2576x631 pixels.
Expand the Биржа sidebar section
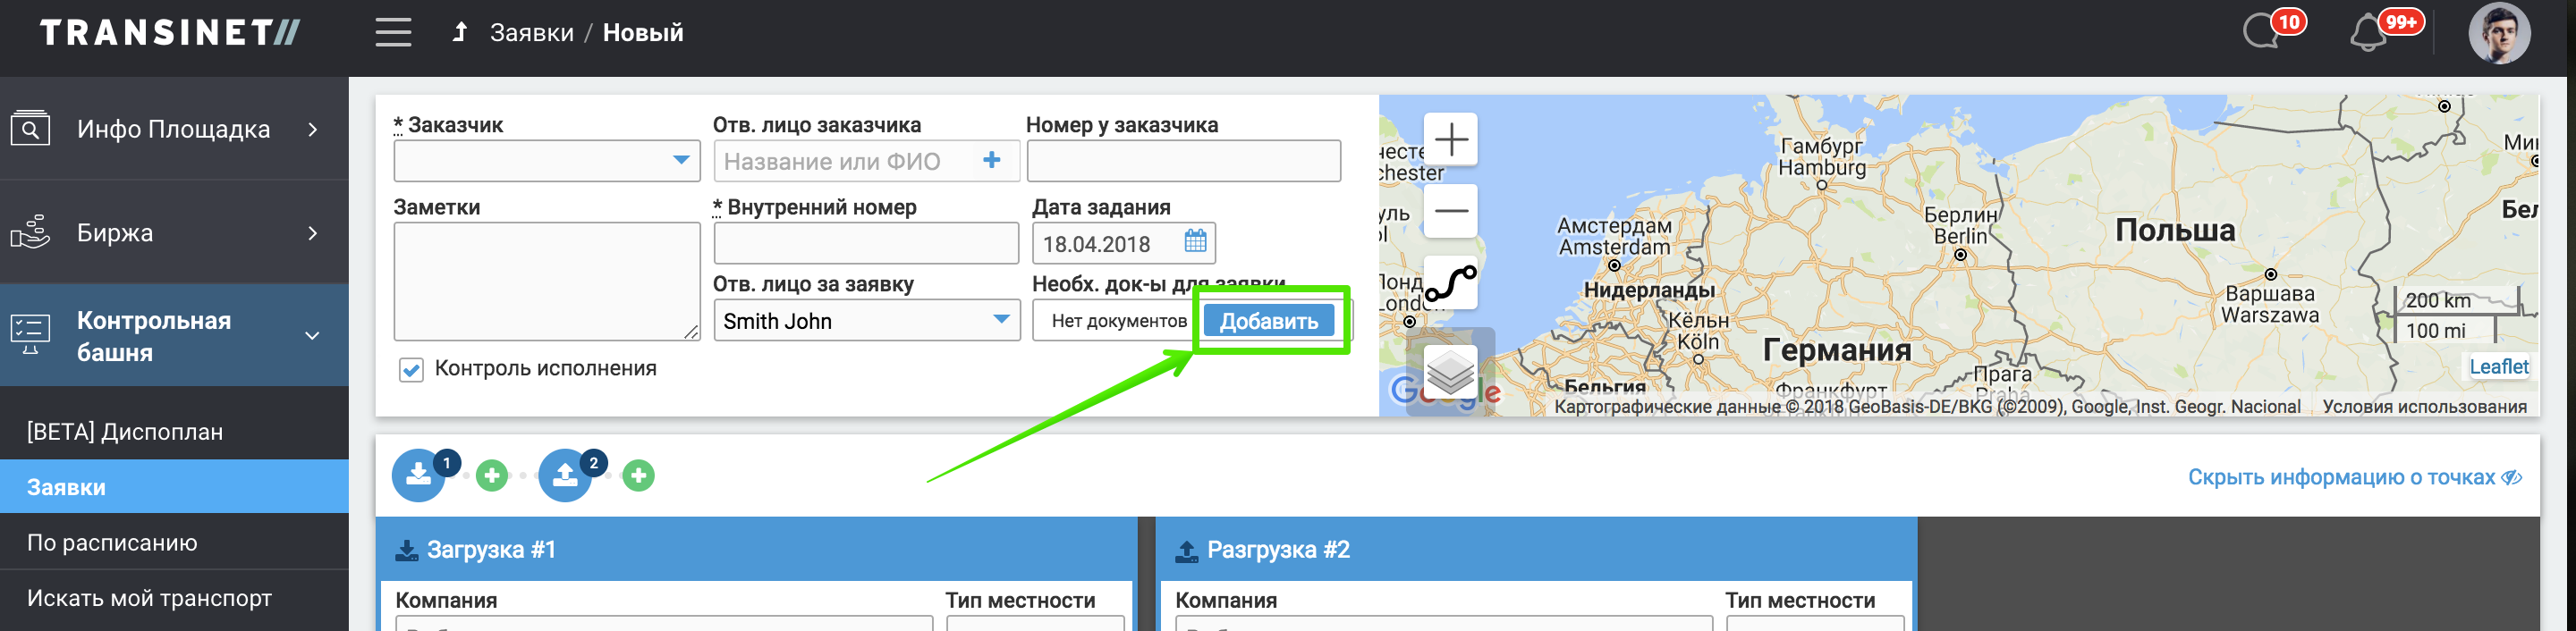pos(312,233)
